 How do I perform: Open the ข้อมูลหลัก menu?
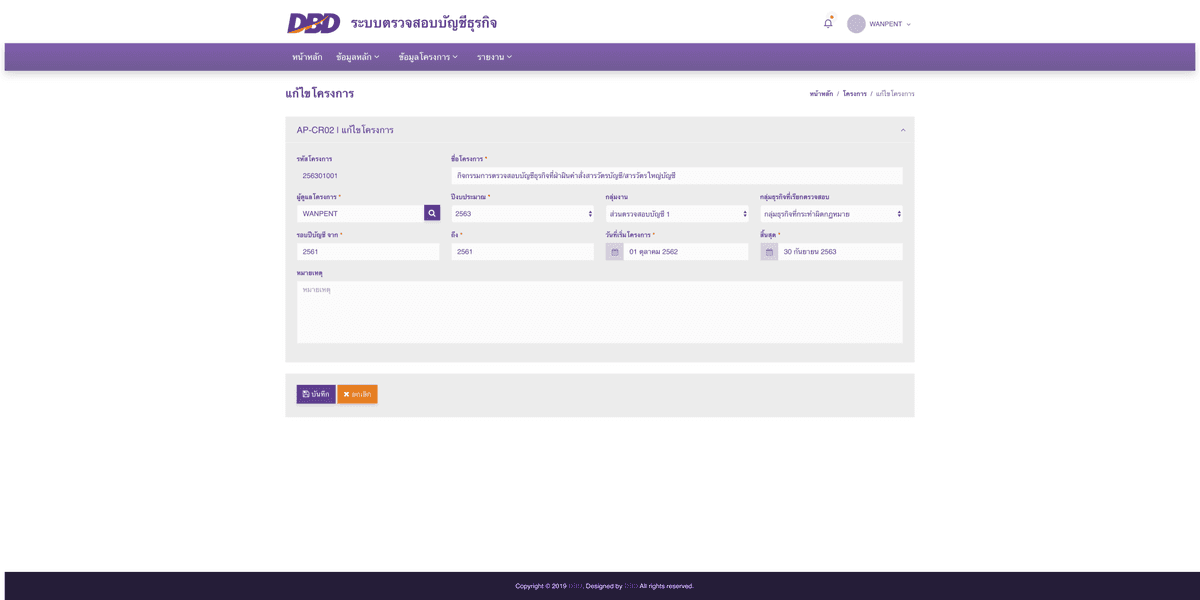pyautogui.click(x=358, y=57)
